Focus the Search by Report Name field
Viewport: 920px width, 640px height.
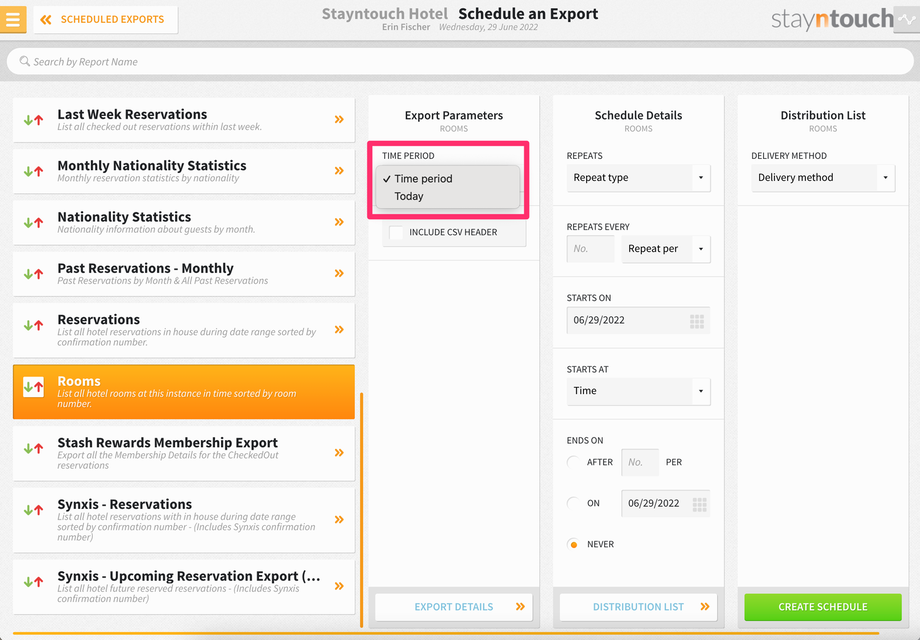click(460, 61)
